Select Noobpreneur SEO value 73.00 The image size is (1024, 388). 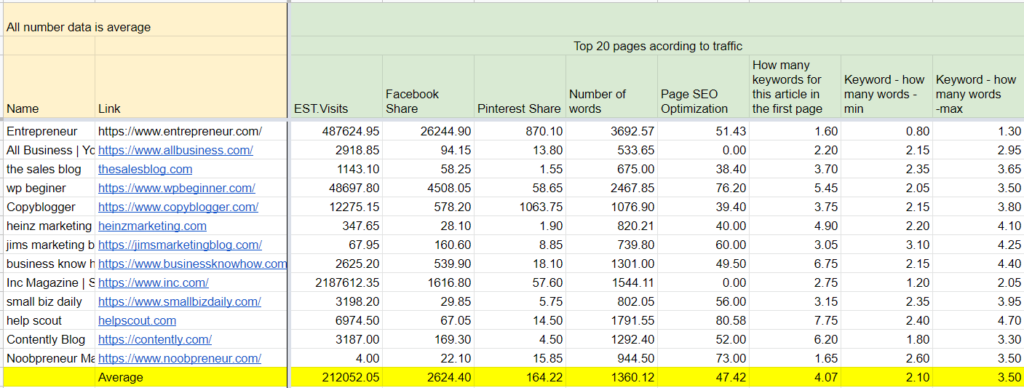703,359
